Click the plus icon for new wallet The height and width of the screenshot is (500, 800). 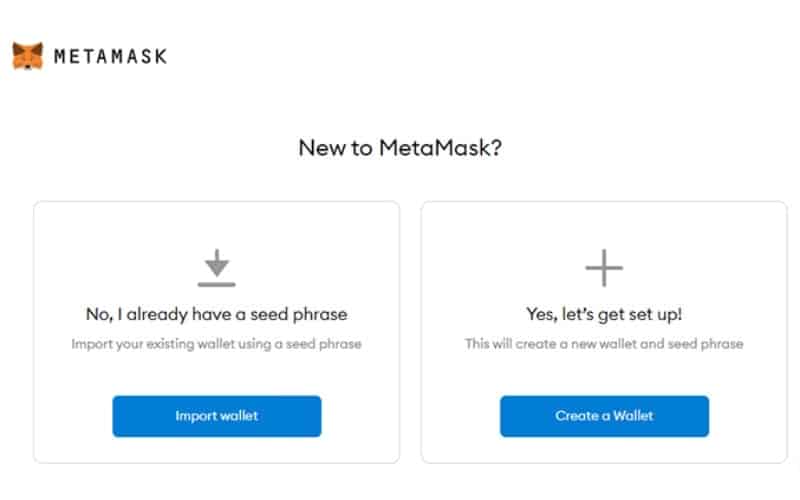(604, 268)
